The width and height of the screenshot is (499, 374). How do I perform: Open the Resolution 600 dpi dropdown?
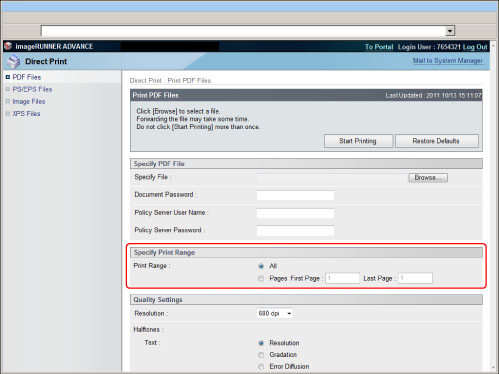pos(275,314)
